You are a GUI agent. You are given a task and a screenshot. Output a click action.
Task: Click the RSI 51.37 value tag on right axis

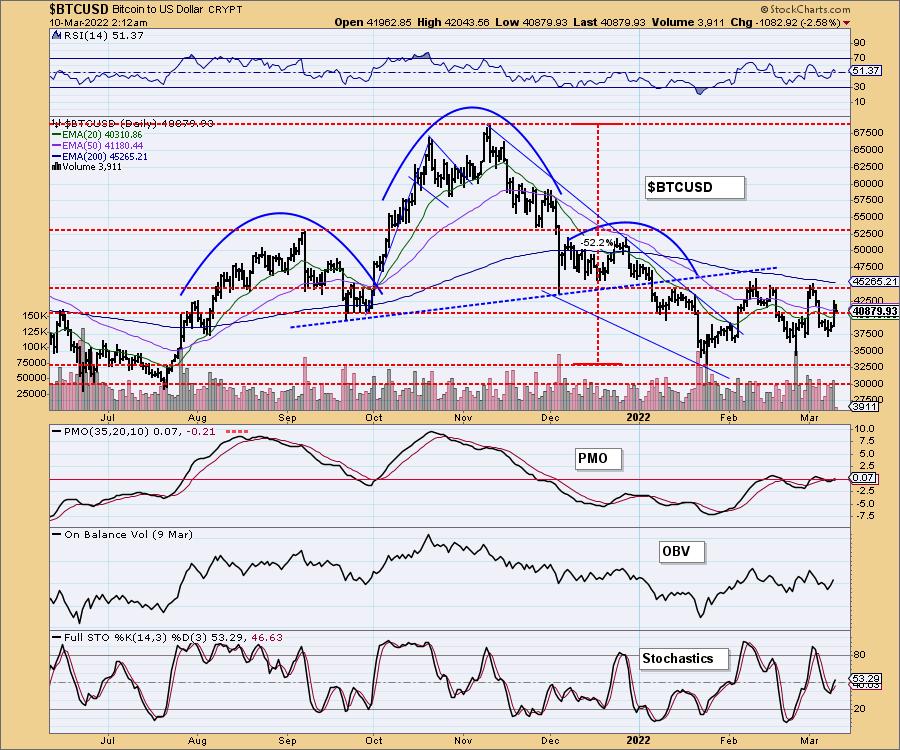[x=866, y=71]
